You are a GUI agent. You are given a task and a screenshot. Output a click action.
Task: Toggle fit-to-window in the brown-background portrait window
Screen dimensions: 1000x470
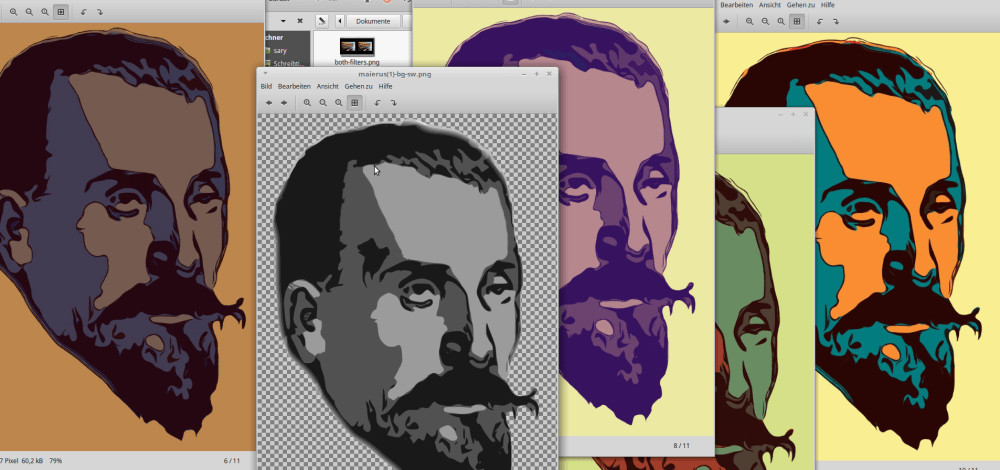[x=61, y=11]
